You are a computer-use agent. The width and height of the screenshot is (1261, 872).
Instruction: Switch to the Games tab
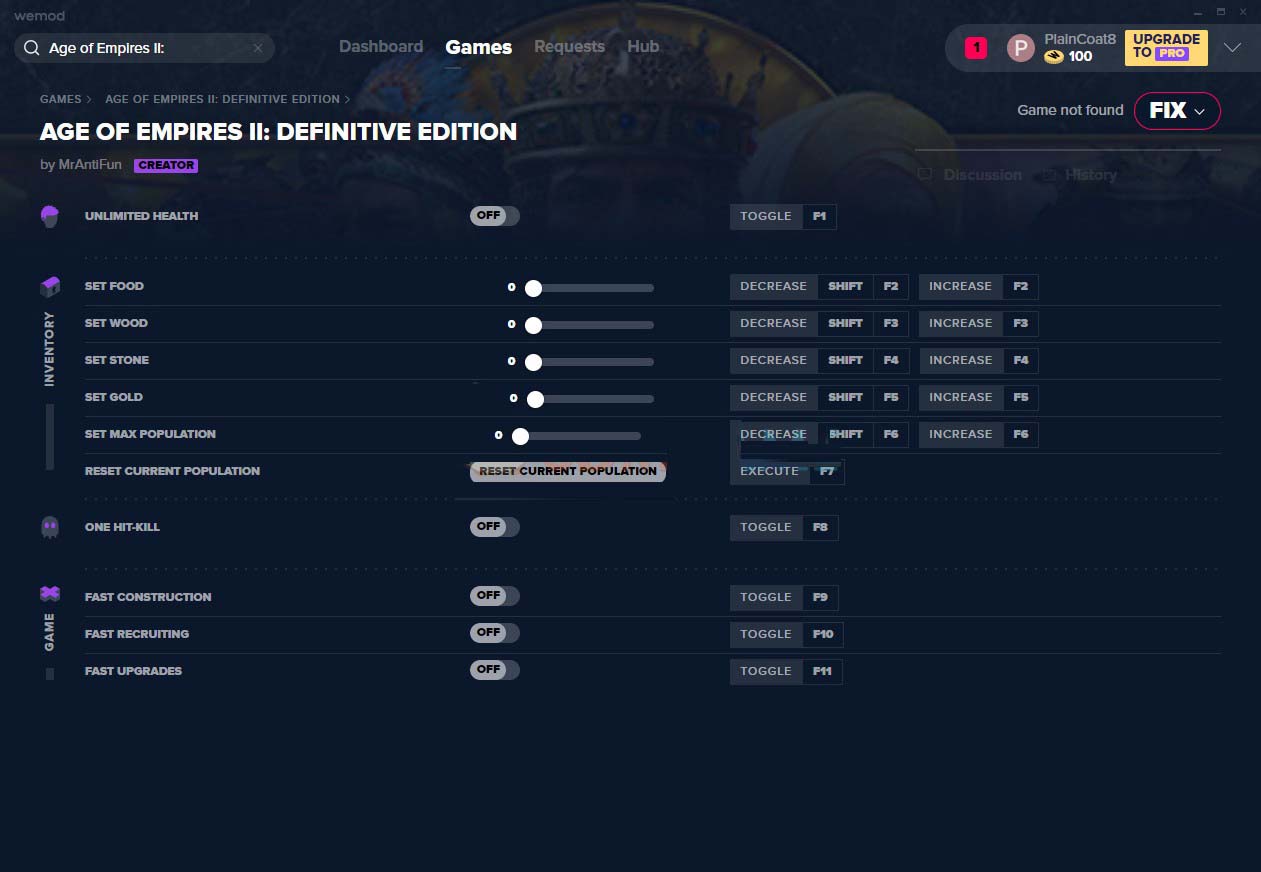[x=479, y=47]
